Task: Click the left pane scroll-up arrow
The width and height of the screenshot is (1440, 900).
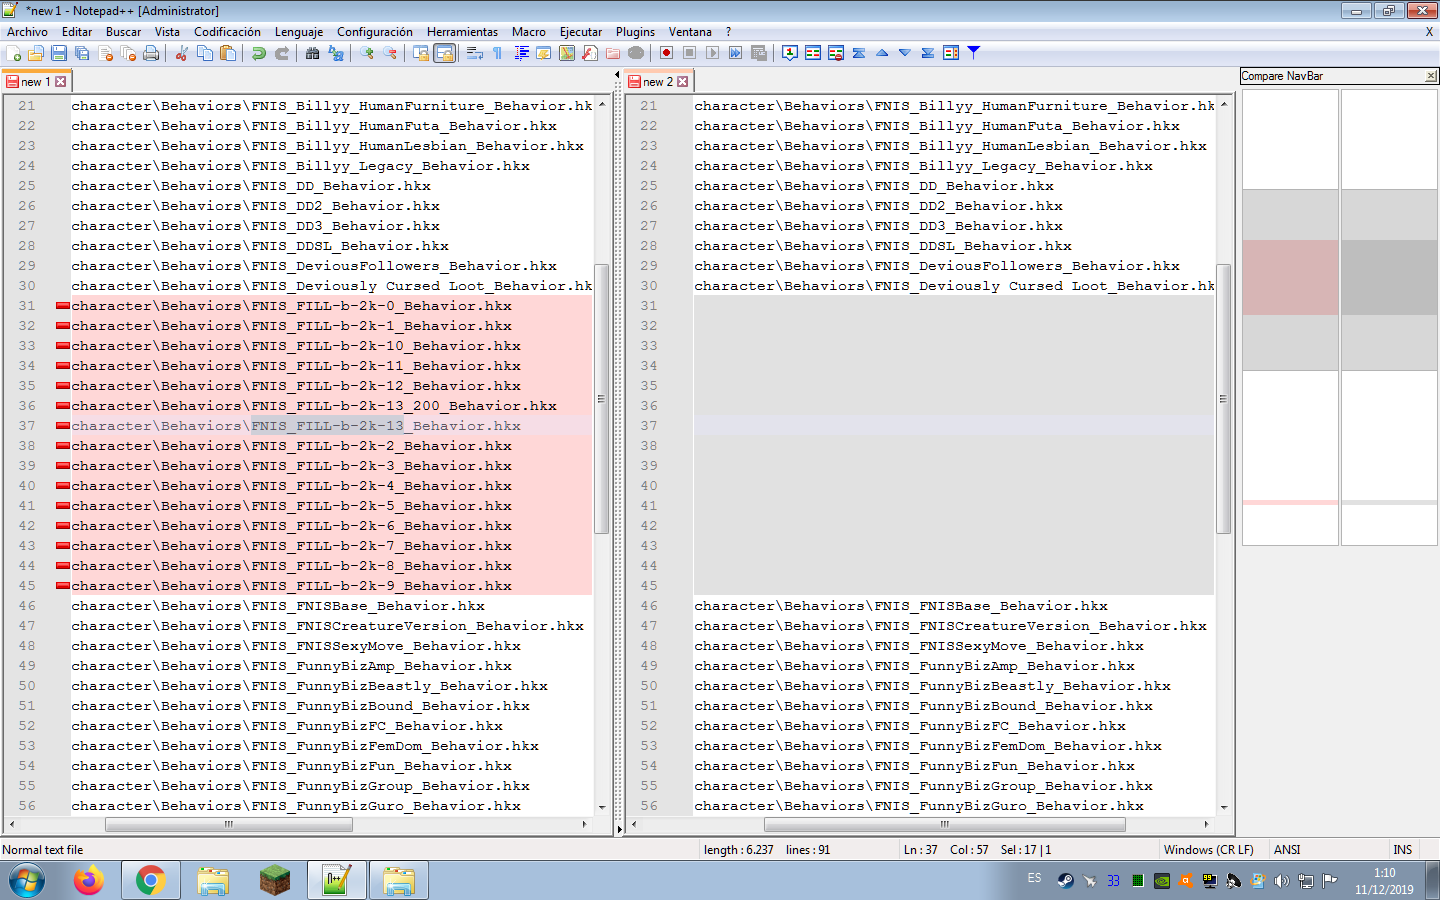Action: [x=602, y=104]
